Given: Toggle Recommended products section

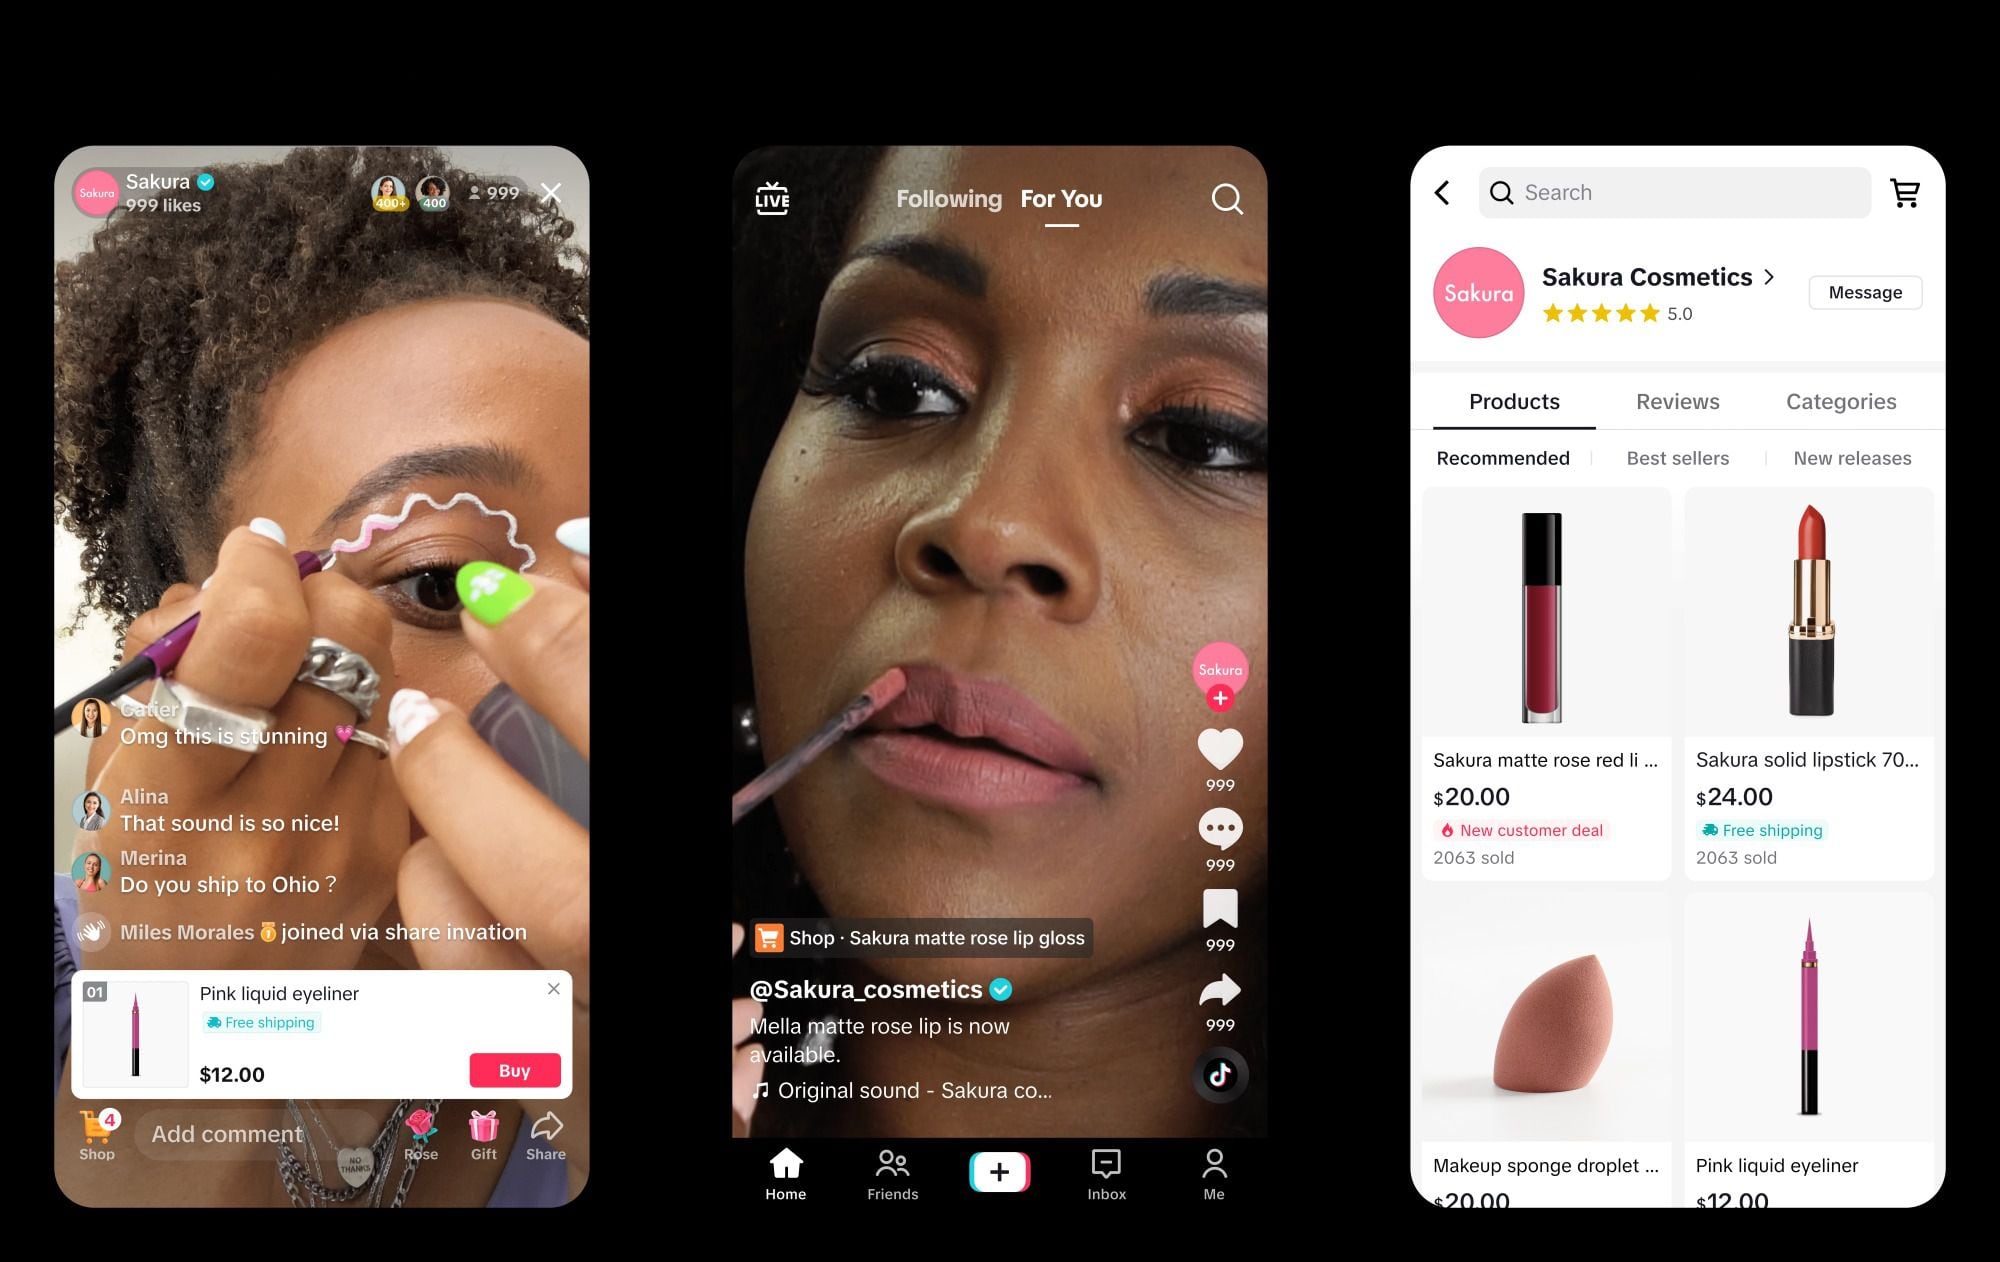Looking at the screenshot, I should (x=1503, y=457).
